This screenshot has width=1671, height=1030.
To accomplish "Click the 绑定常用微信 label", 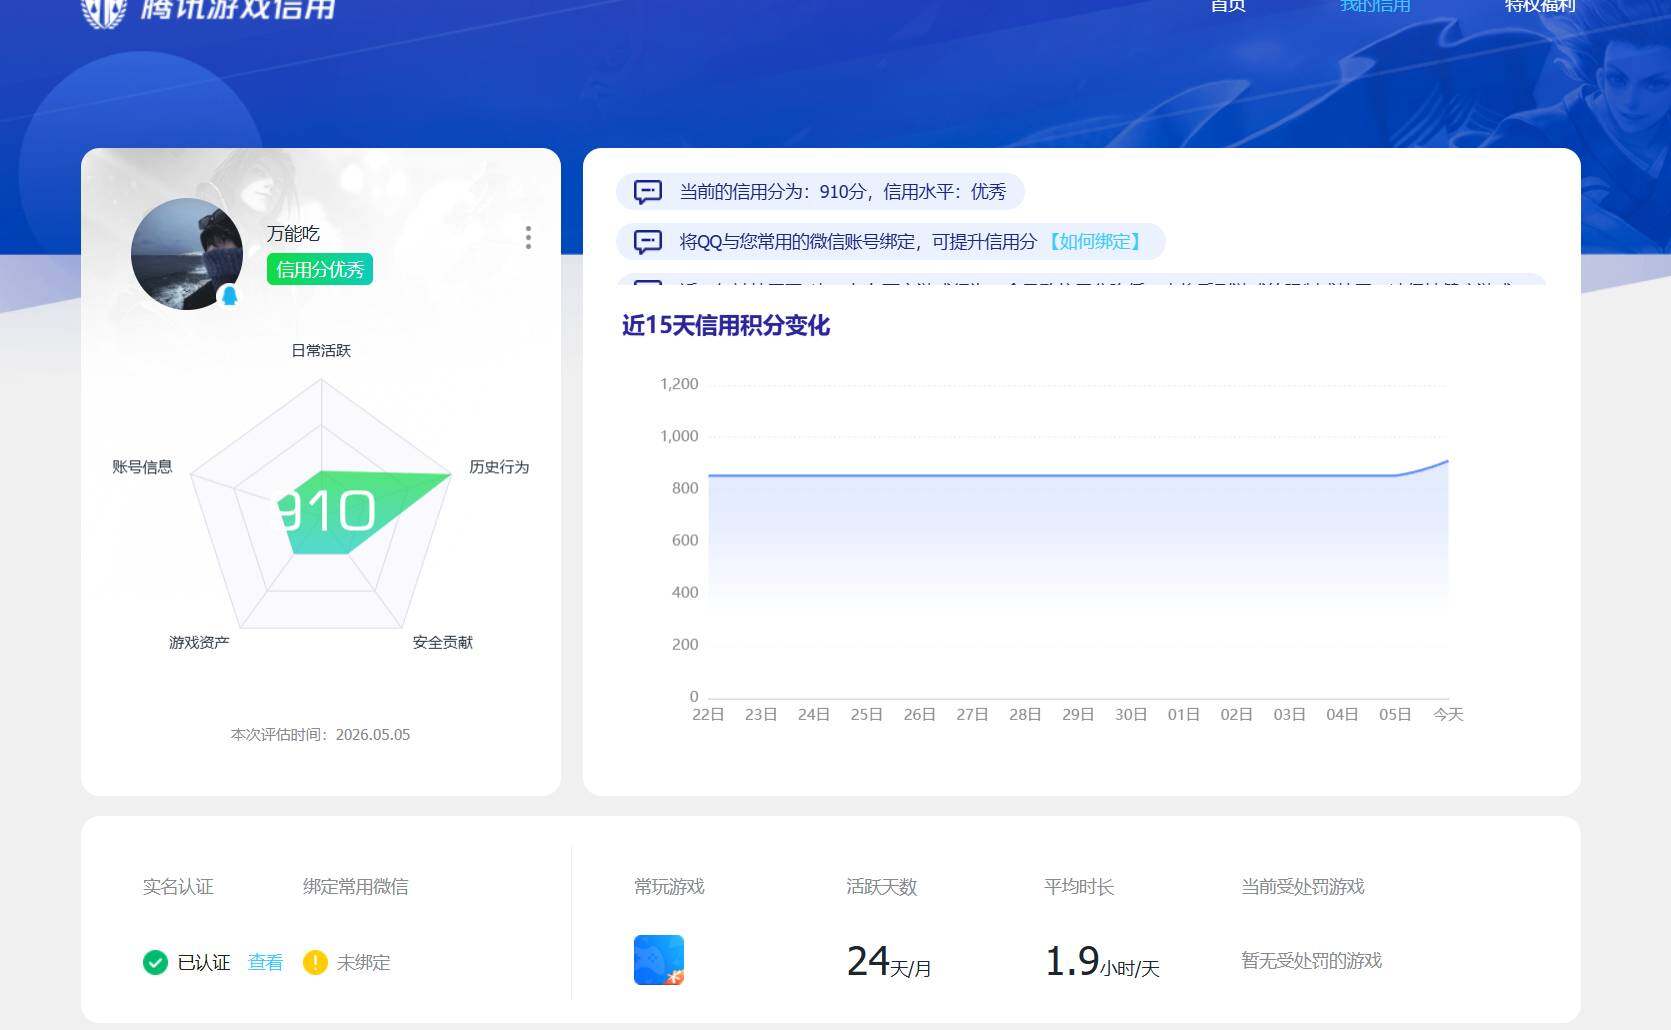I will pyautogui.click(x=355, y=887).
